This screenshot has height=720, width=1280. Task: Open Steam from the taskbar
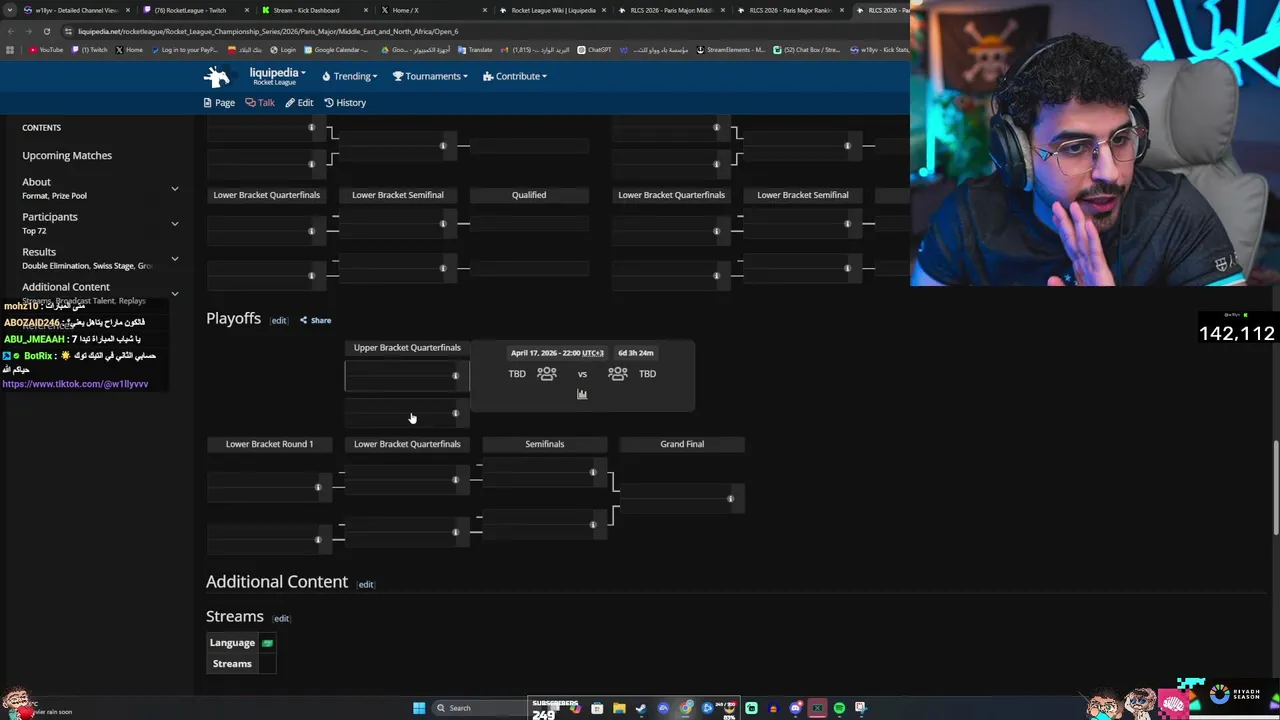641,708
